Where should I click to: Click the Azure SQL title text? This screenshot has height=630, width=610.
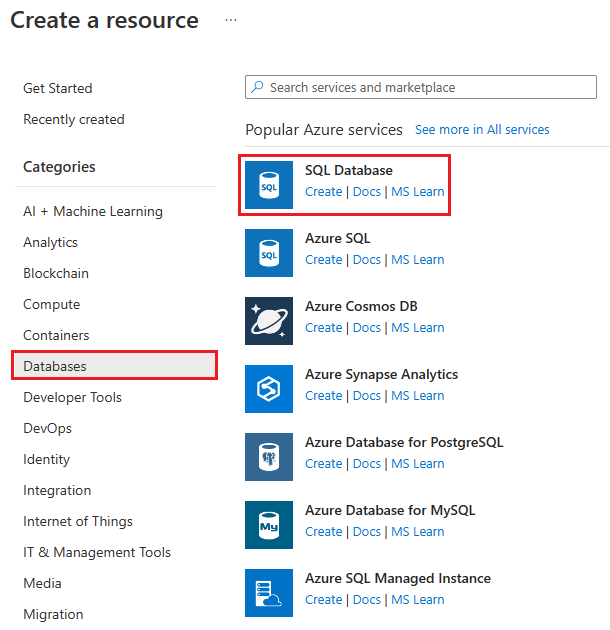pyautogui.click(x=338, y=238)
